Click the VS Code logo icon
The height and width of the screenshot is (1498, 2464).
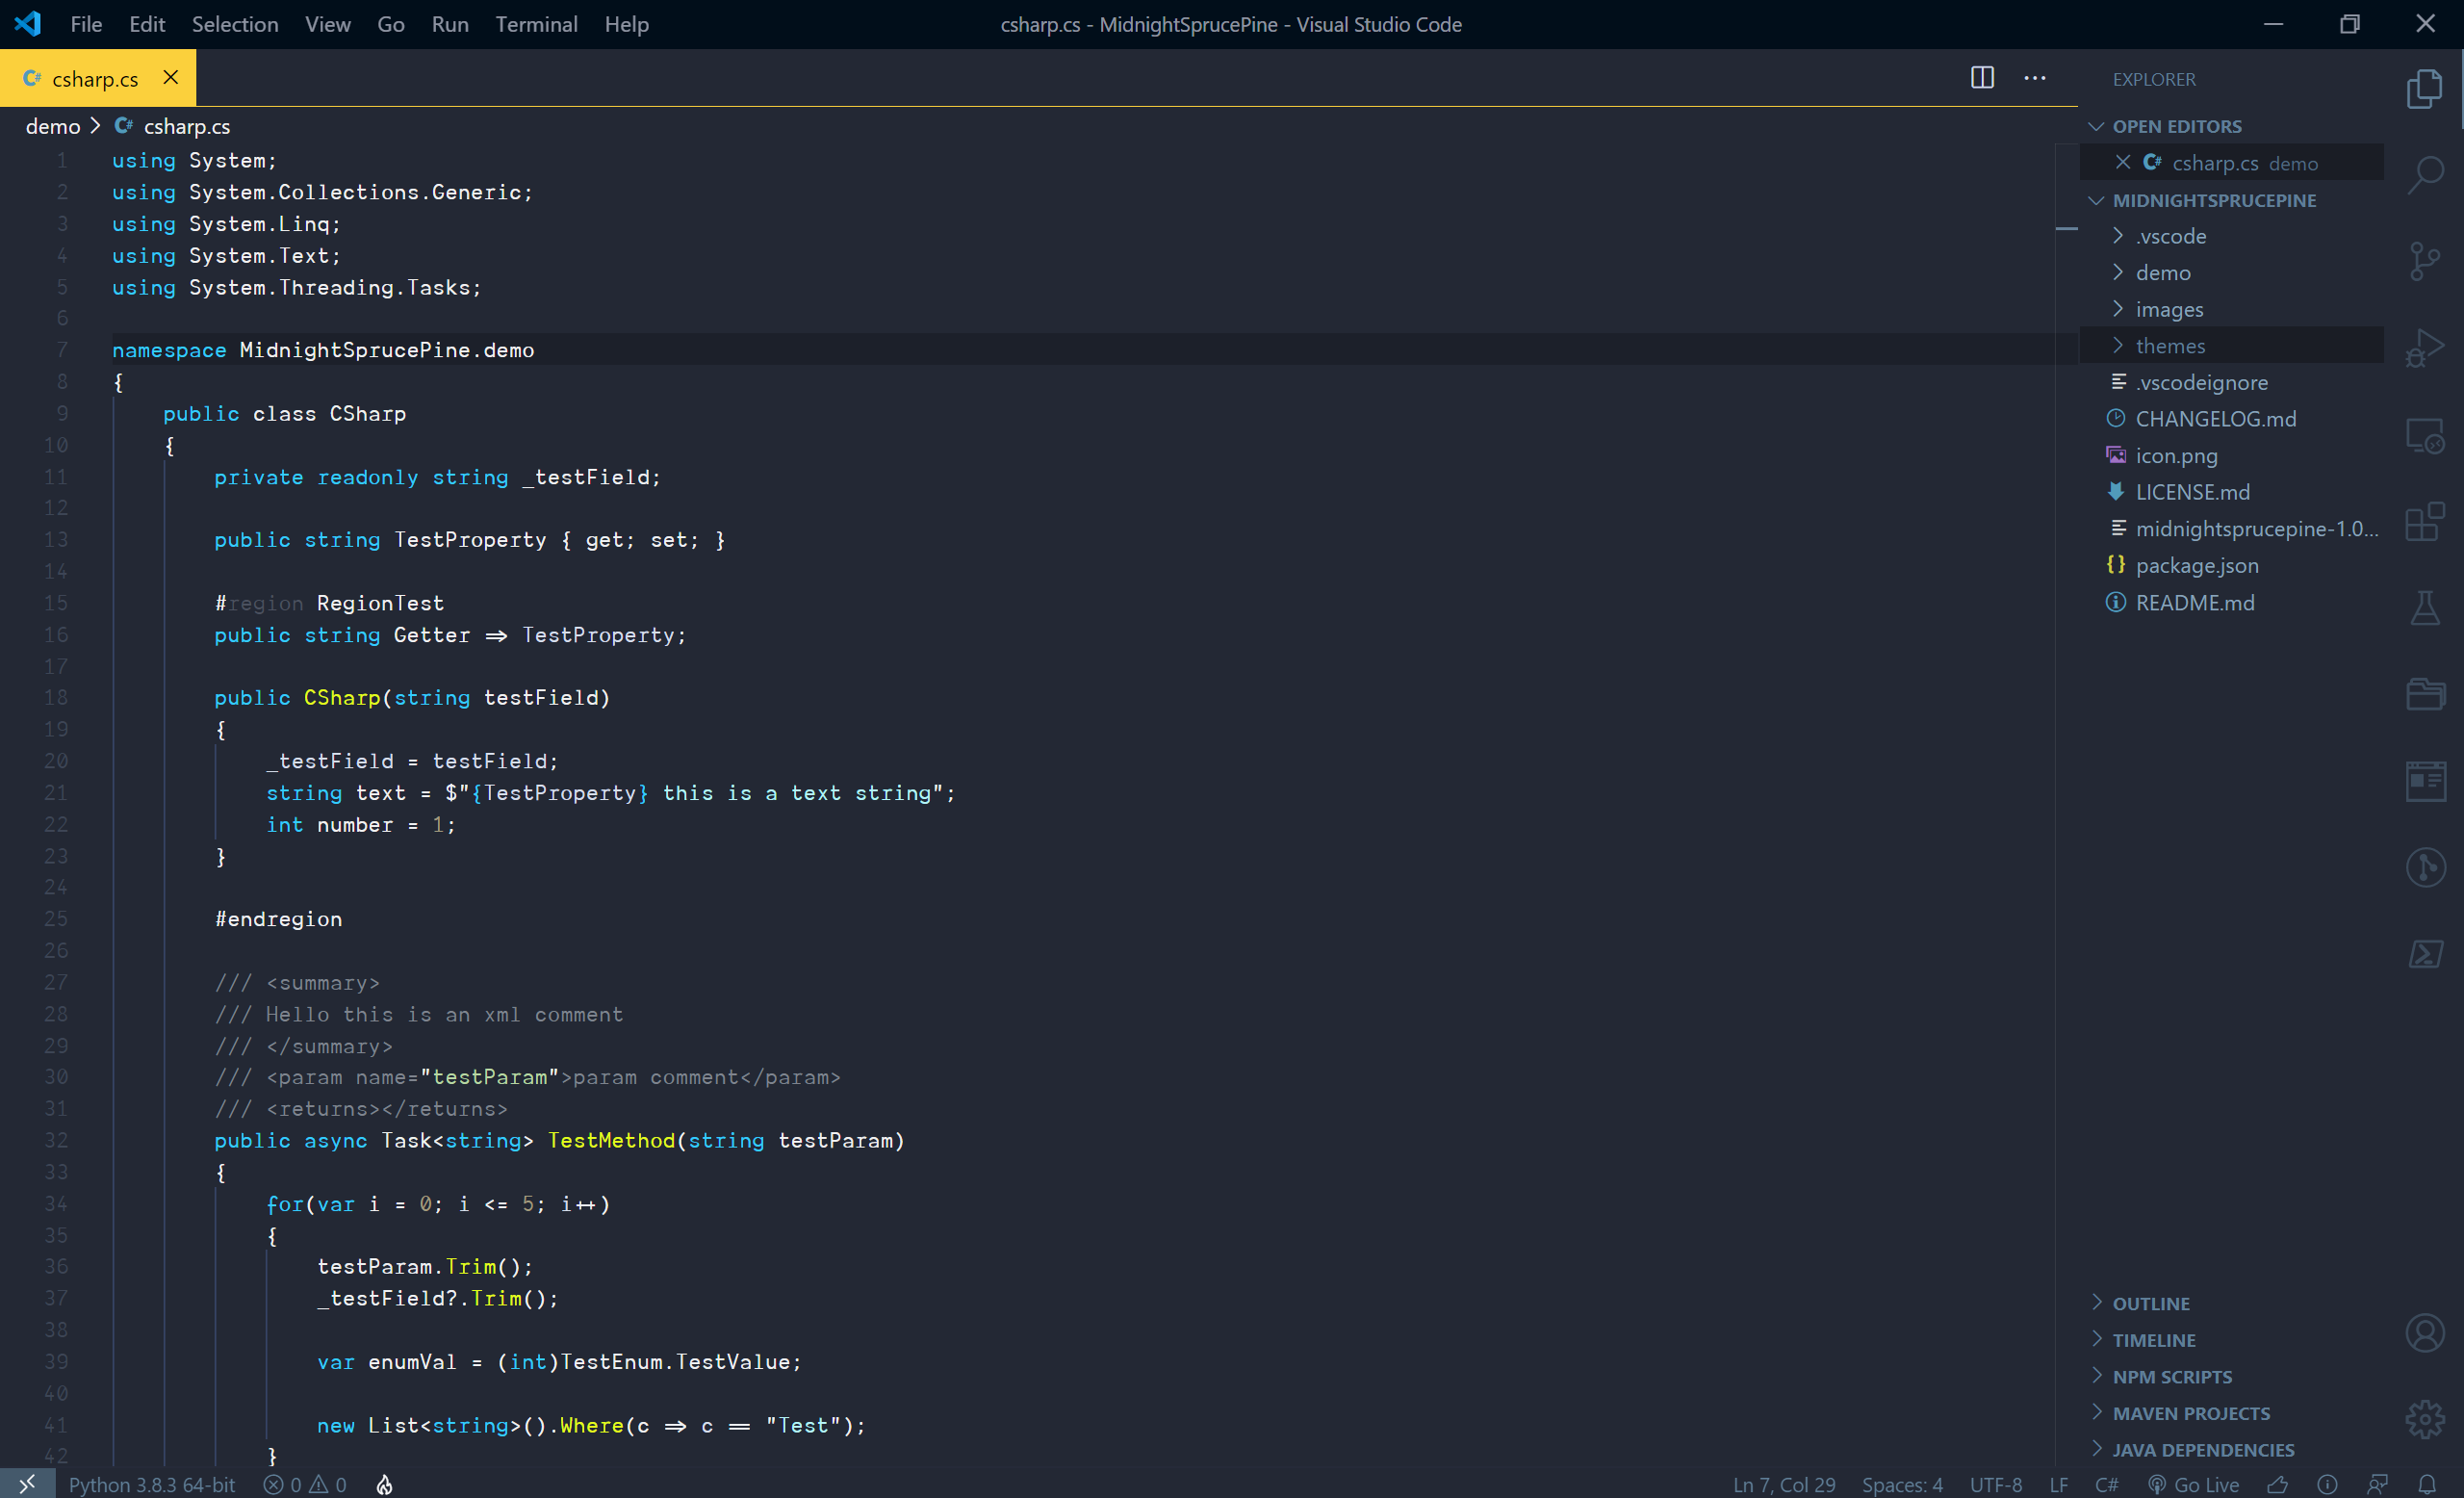27,24
